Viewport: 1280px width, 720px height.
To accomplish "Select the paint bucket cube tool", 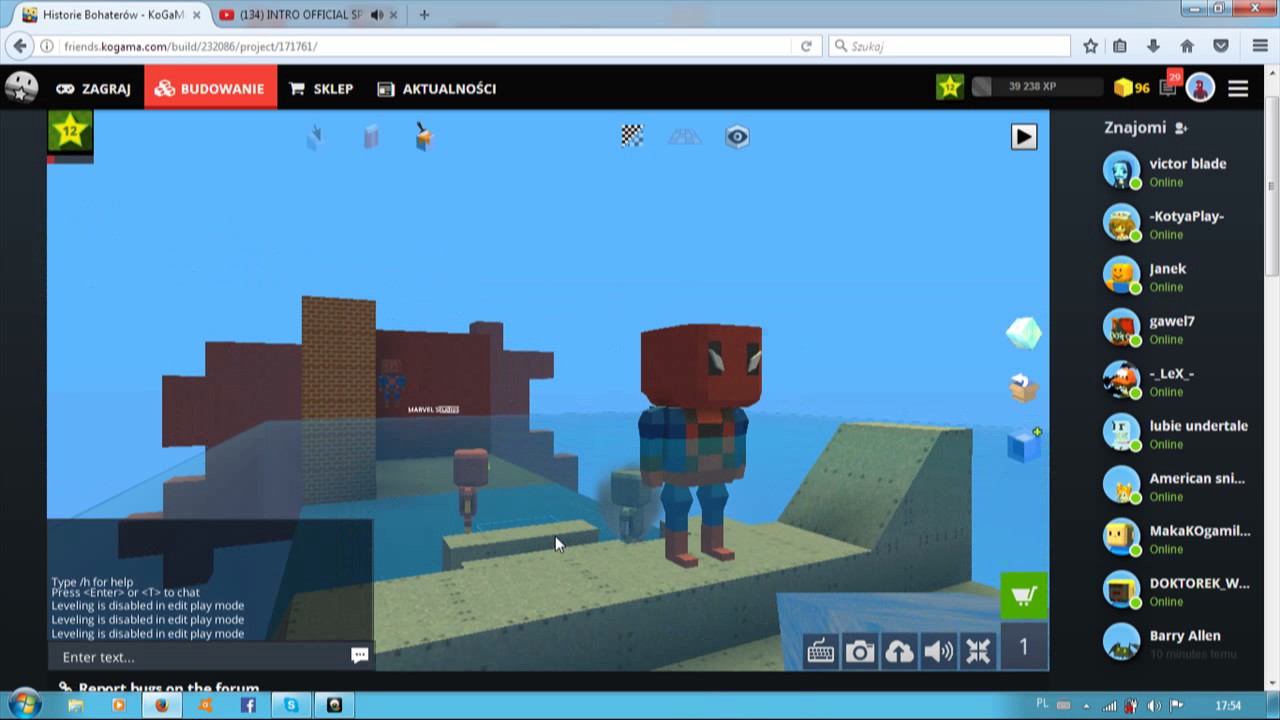I will click(x=424, y=137).
